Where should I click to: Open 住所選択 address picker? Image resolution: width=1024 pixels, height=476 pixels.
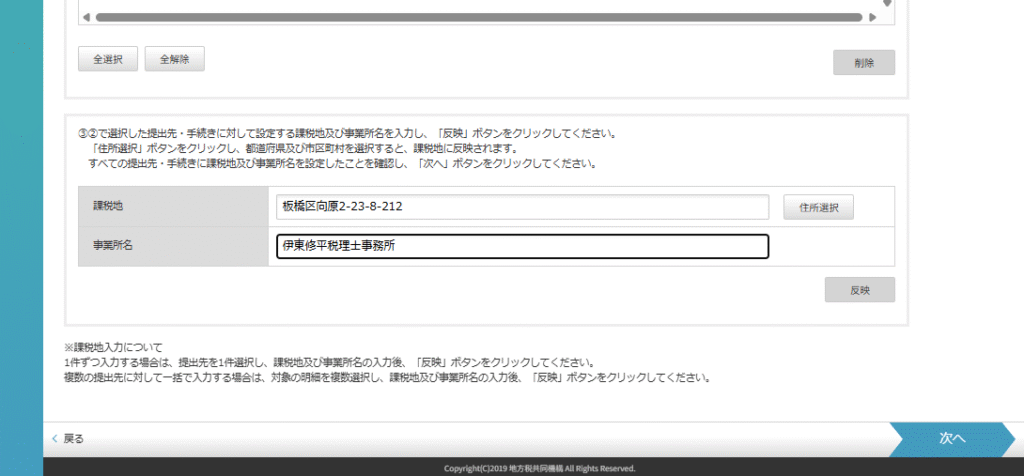tap(818, 207)
